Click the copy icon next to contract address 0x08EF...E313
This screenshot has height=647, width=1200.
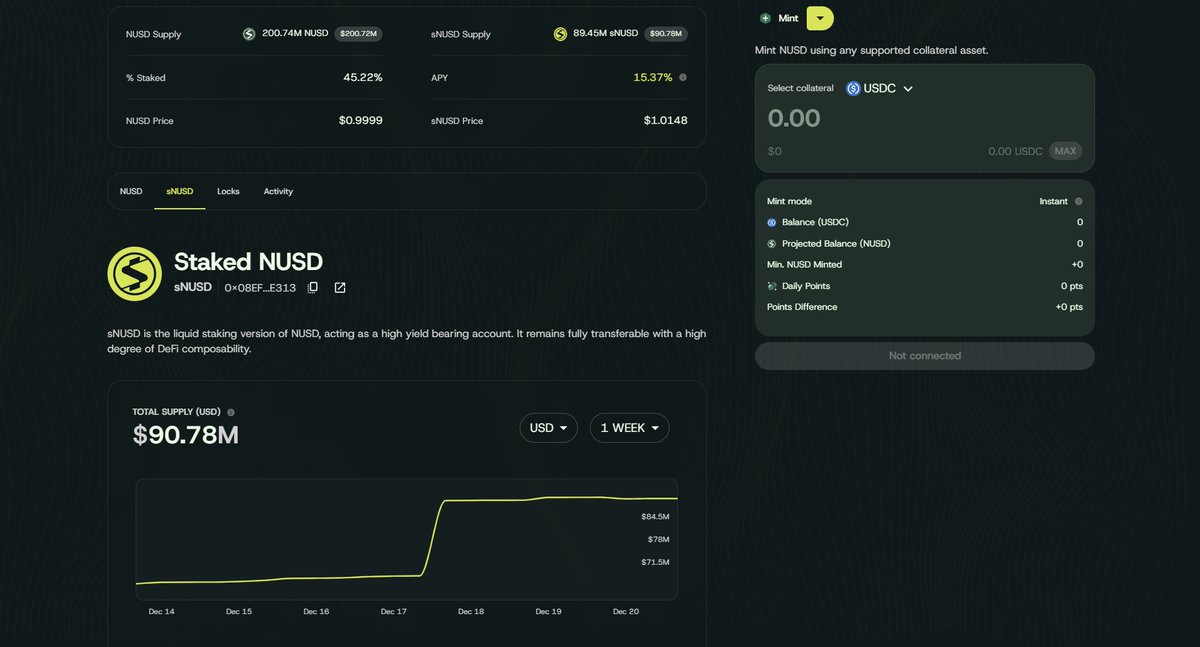tap(313, 287)
